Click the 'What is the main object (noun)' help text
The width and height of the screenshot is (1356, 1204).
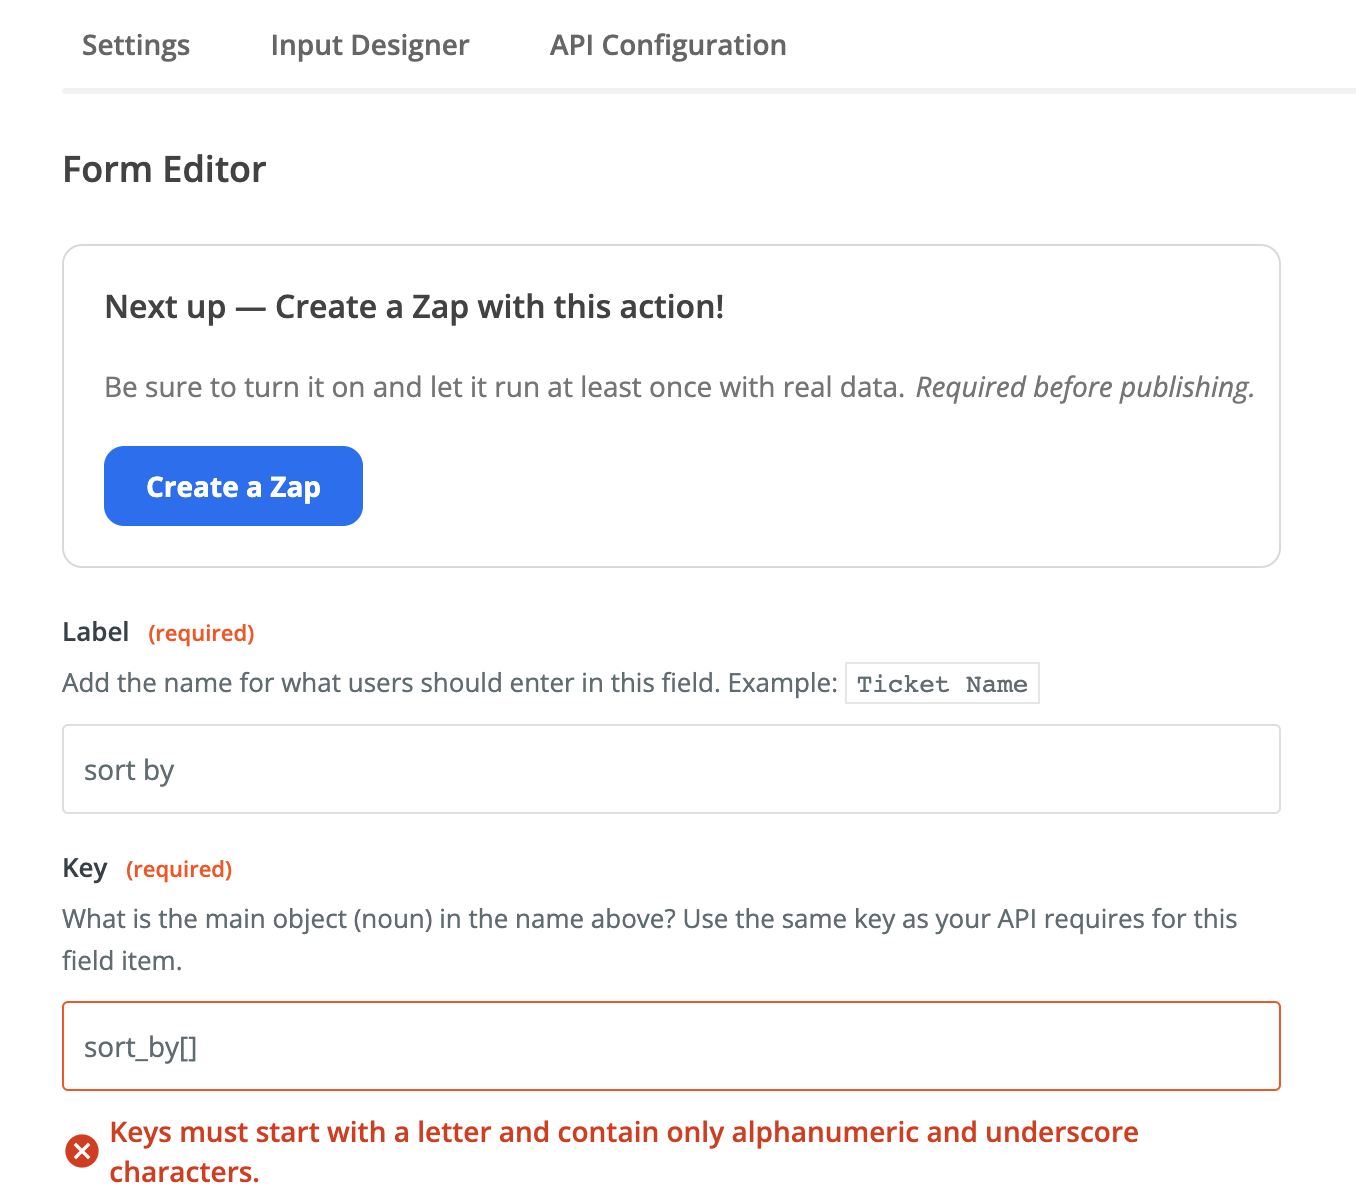click(x=650, y=939)
